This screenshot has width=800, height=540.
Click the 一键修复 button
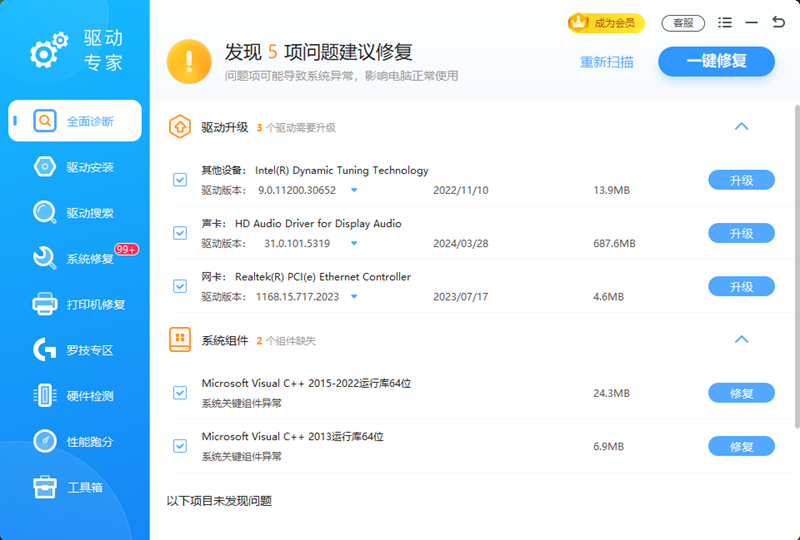pos(716,61)
